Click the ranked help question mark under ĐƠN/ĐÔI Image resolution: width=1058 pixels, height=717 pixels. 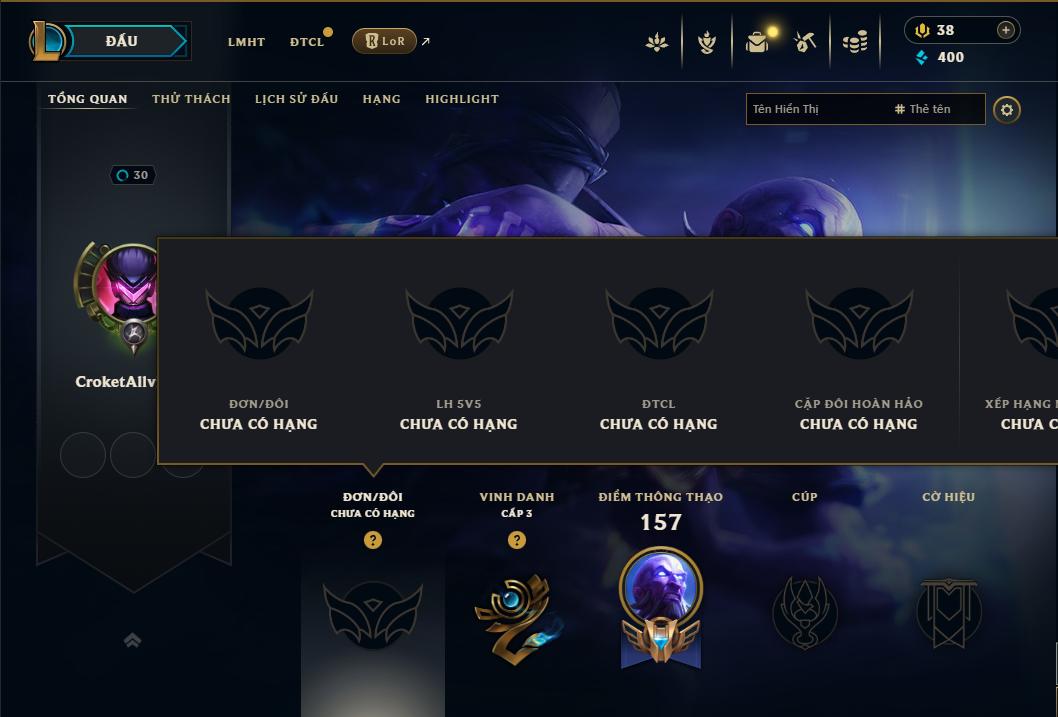[x=372, y=540]
